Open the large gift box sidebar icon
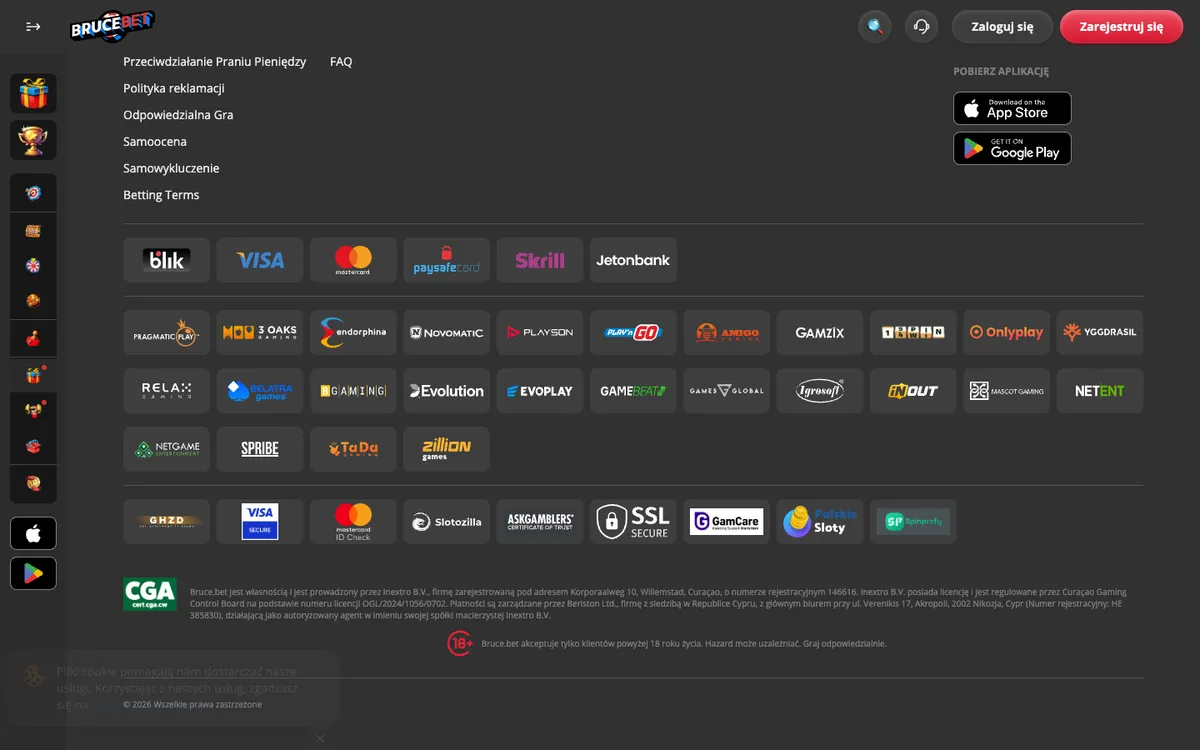 (x=33, y=93)
